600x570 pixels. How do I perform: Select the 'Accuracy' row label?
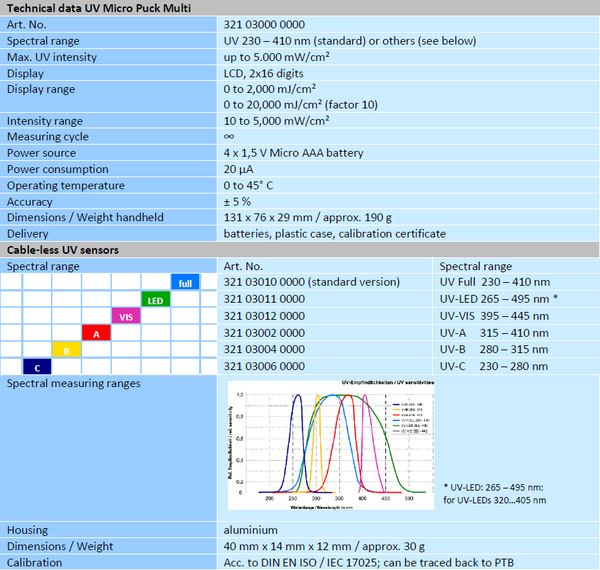[29, 202]
